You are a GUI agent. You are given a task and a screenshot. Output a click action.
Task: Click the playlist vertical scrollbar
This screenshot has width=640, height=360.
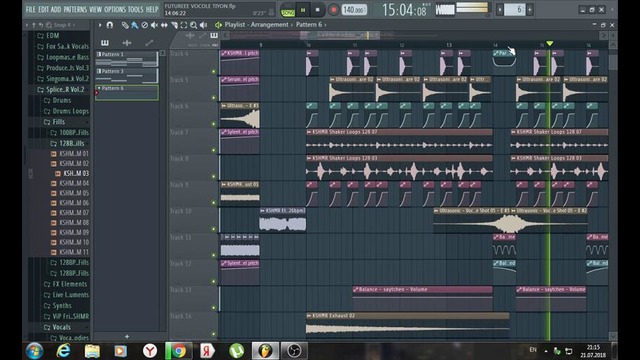pyautogui.click(x=613, y=62)
